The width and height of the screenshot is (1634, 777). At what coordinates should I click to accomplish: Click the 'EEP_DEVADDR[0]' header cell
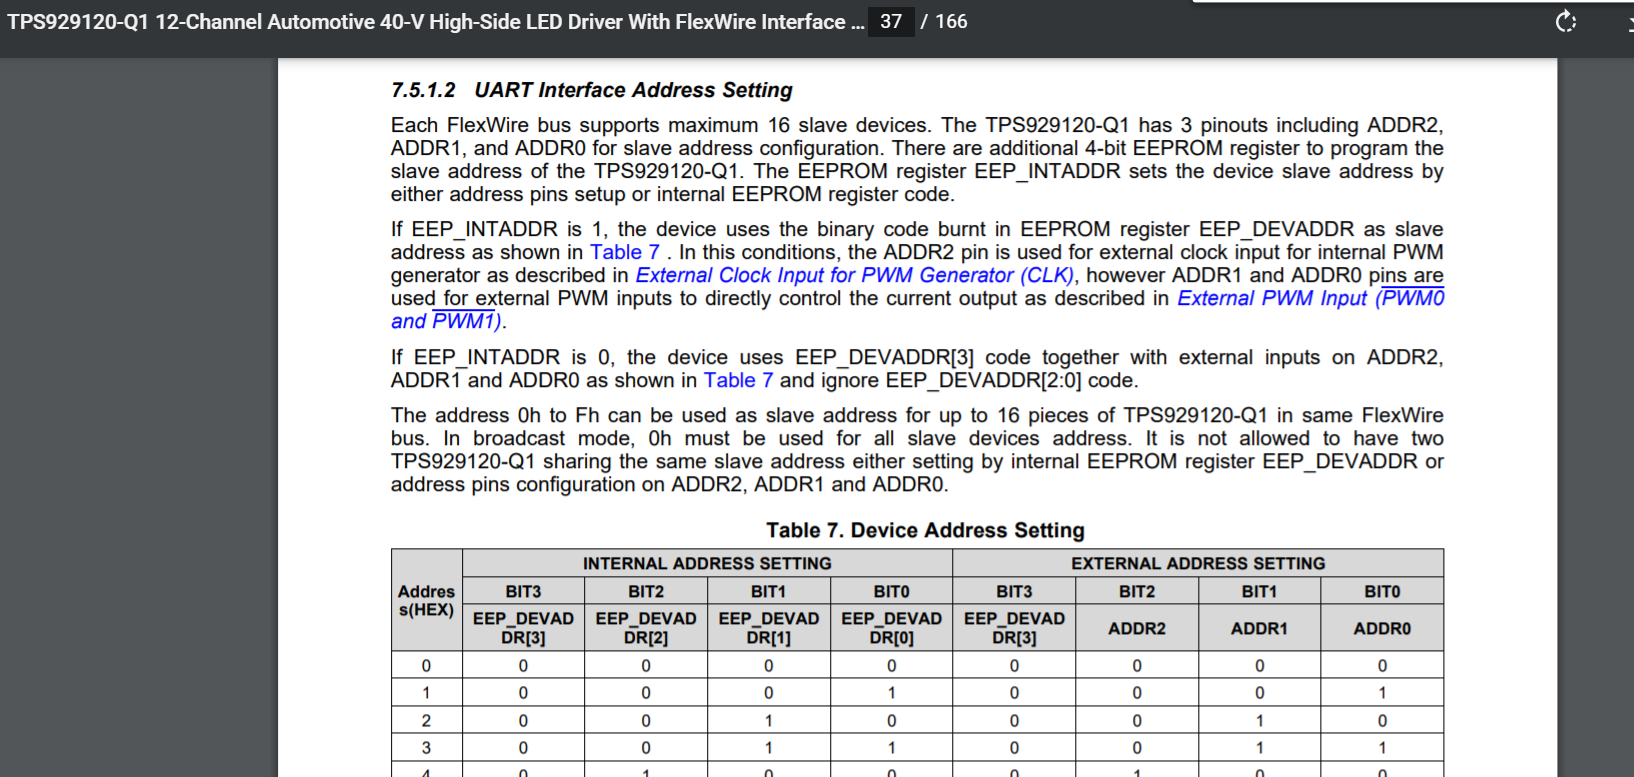click(x=891, y=628)
